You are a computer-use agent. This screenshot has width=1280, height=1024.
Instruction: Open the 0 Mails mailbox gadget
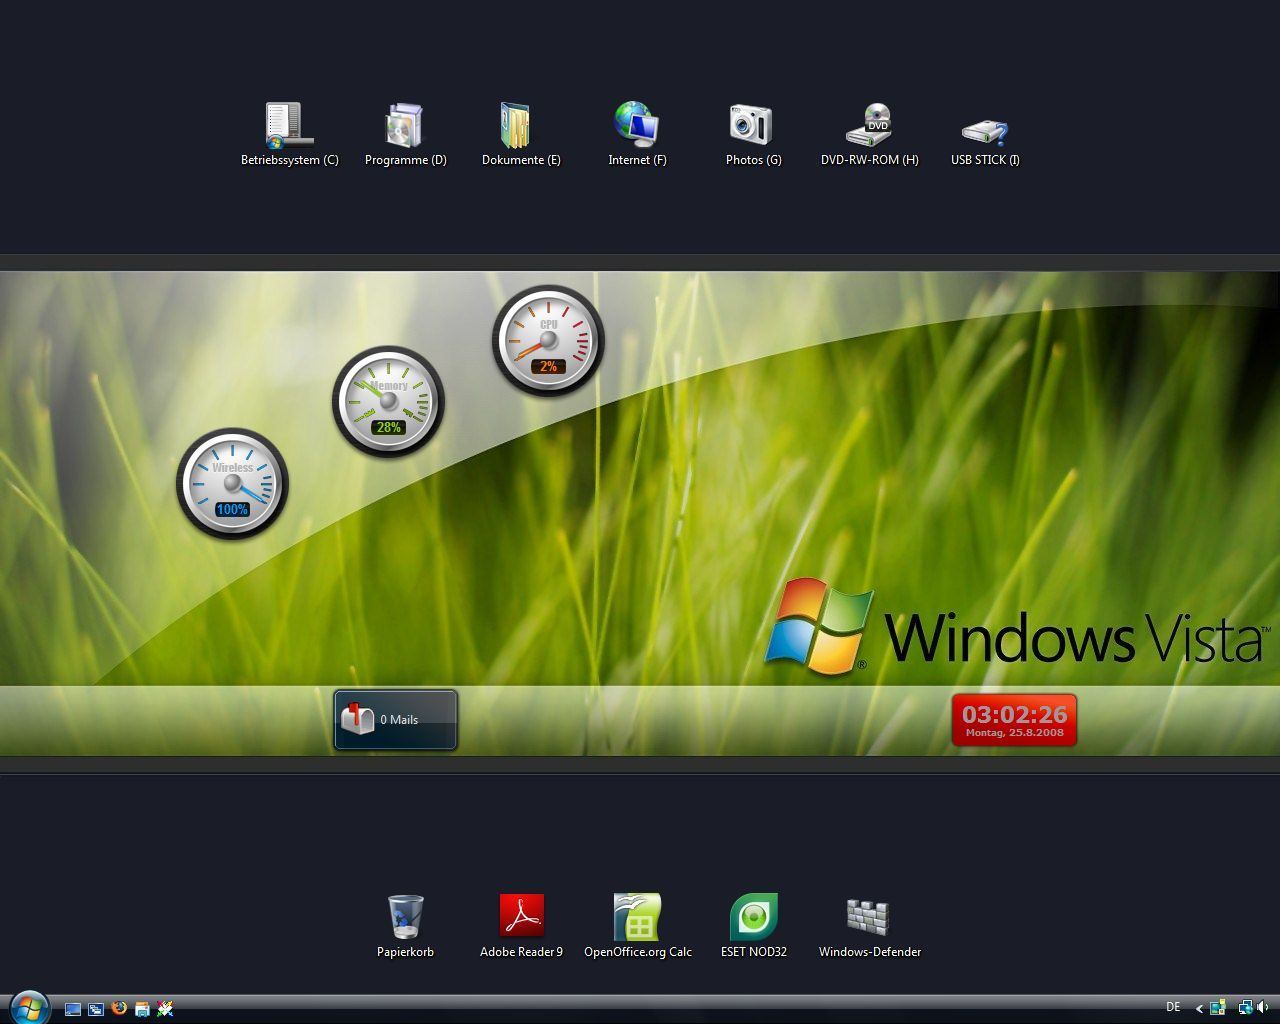click(x=395, y=719)
